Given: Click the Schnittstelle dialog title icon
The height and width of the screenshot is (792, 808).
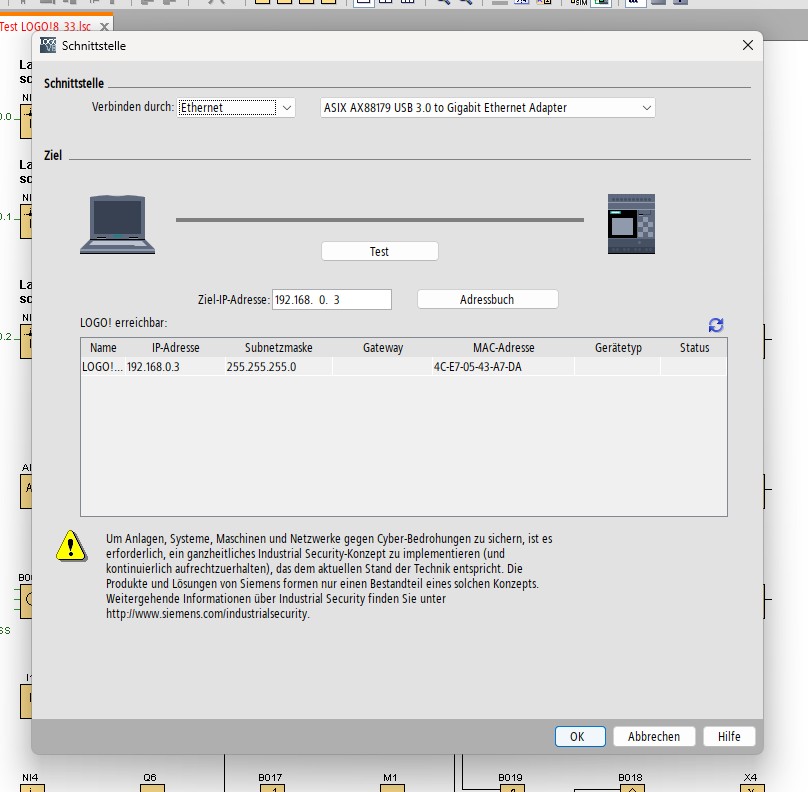Looking at the screenshot, I should [x=48, y=45].
